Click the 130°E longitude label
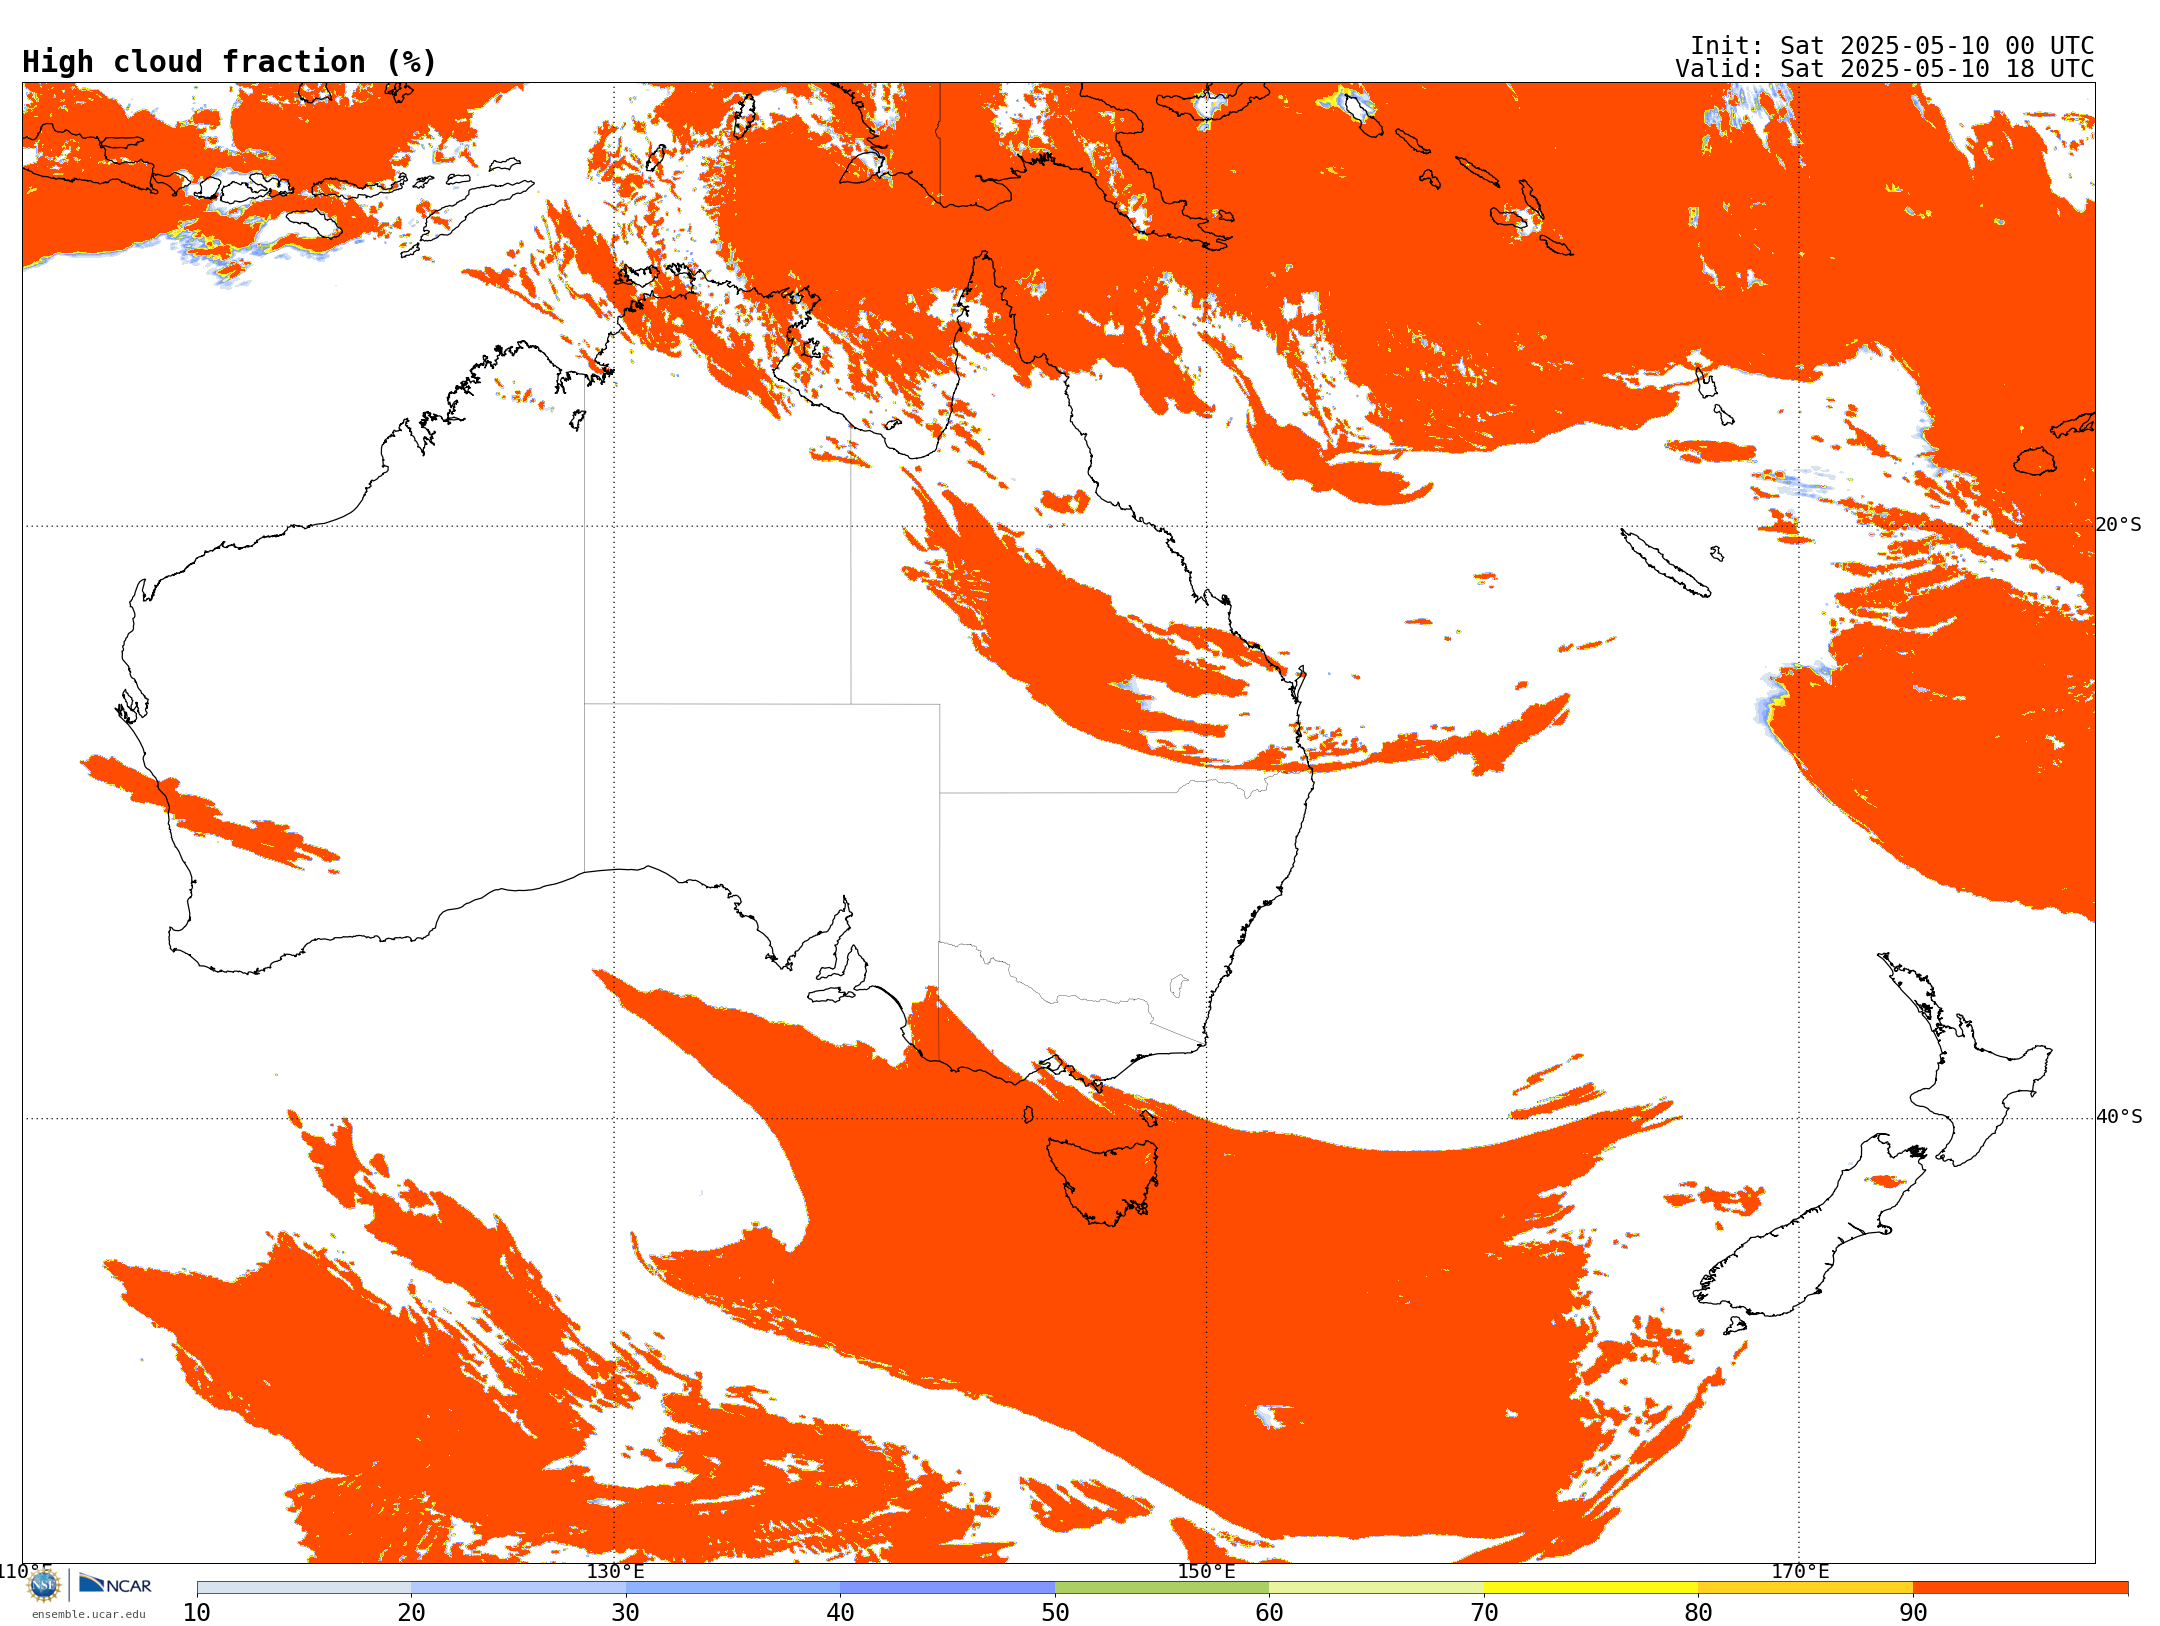 tap(615, 1572)
